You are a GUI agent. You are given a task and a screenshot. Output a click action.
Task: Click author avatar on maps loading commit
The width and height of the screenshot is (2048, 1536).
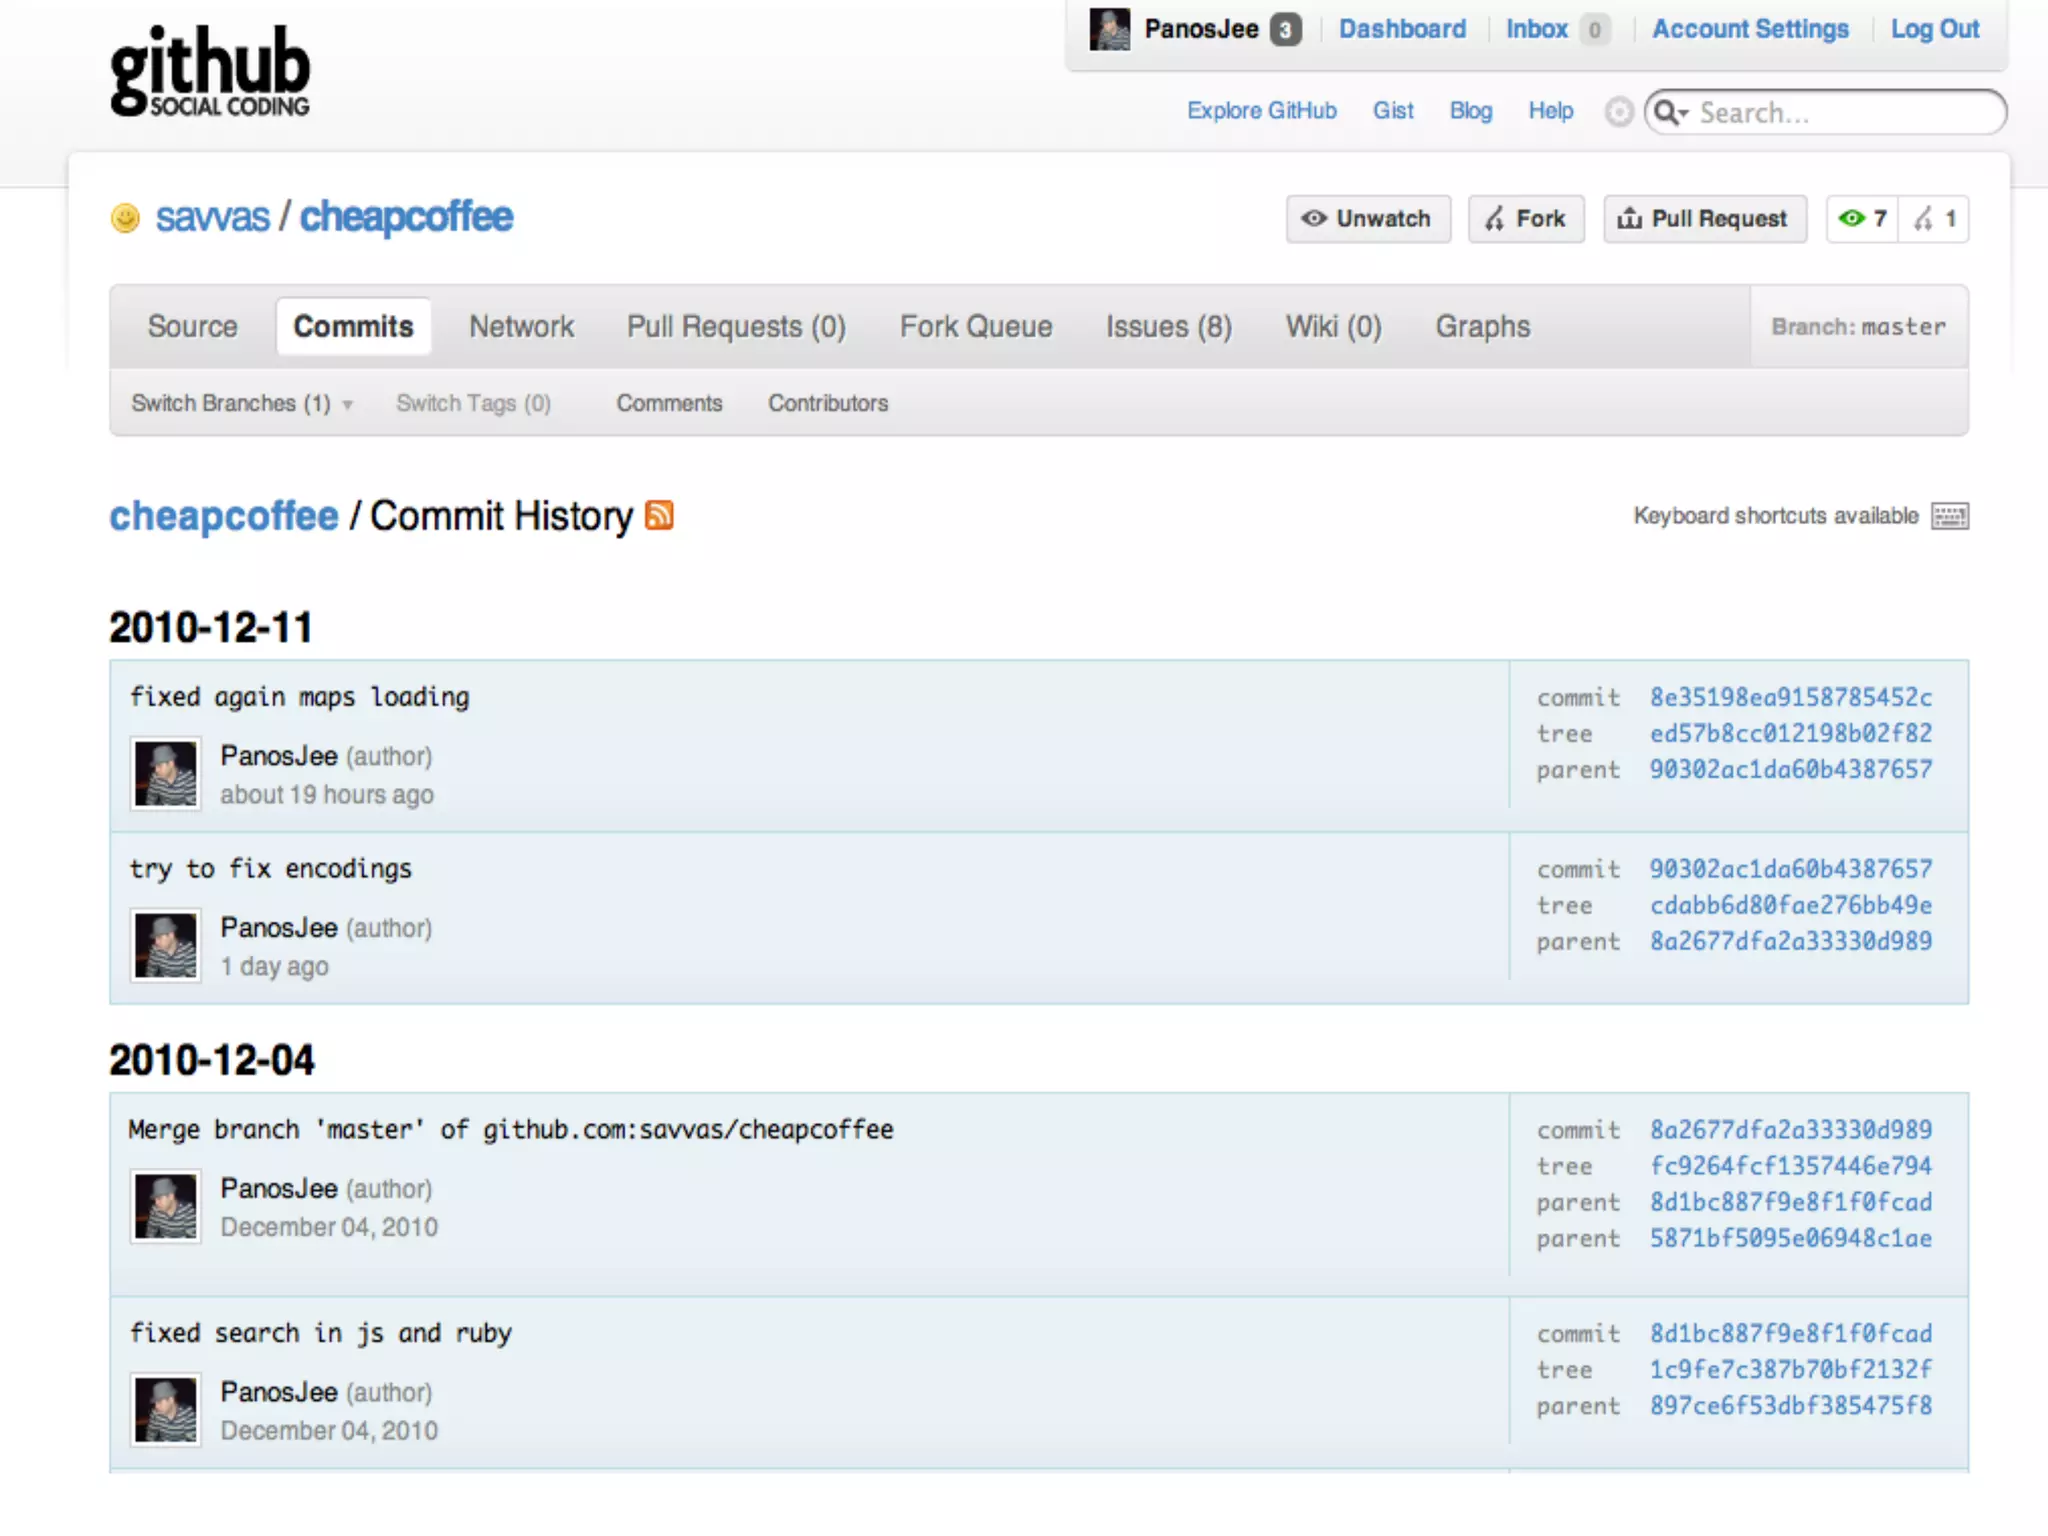[166, 773]
